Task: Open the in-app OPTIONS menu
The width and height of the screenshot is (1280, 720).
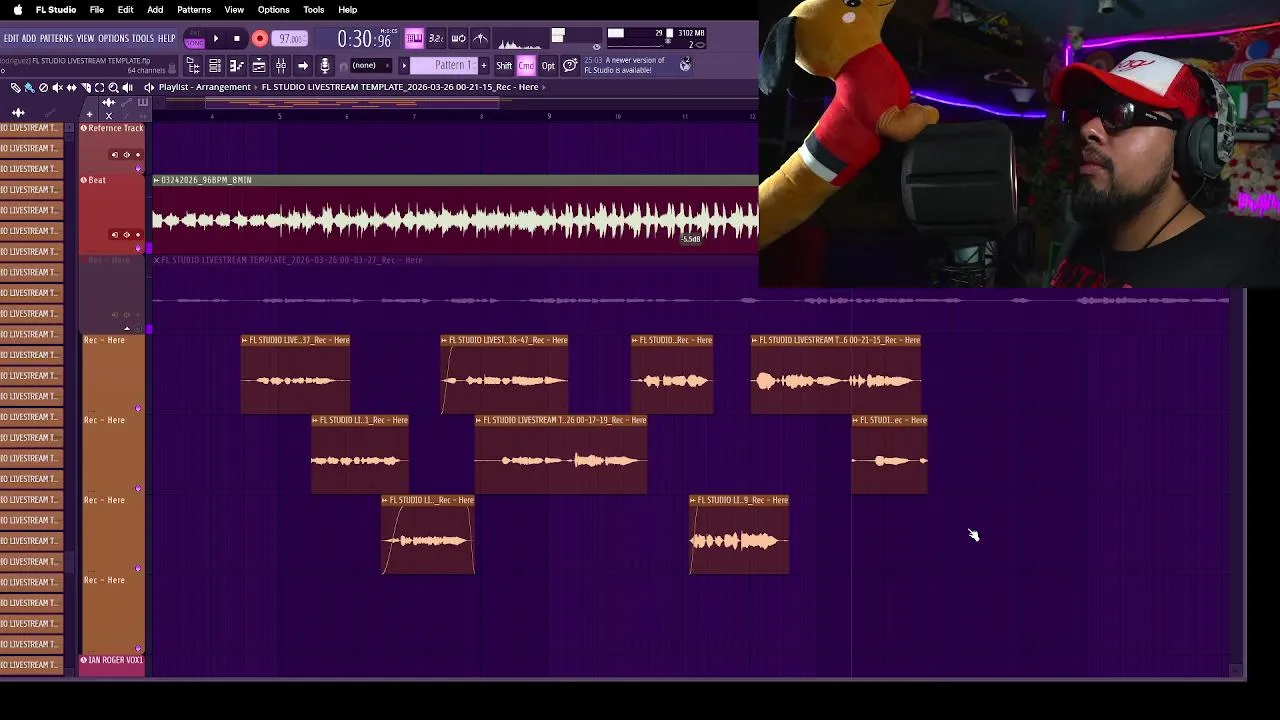Action: 113,38
